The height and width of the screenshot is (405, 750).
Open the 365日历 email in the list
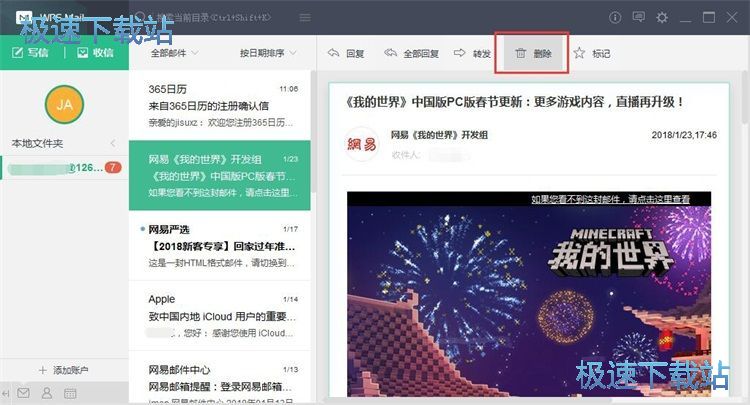[x=220, y=105]
